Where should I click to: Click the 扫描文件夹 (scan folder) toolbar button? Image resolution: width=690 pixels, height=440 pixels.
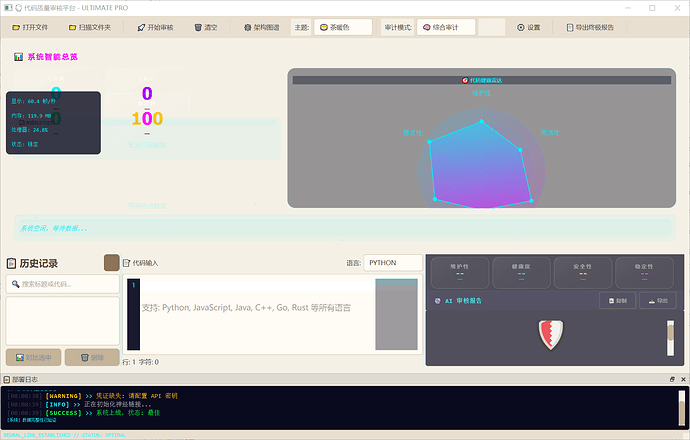click(89, 27)
